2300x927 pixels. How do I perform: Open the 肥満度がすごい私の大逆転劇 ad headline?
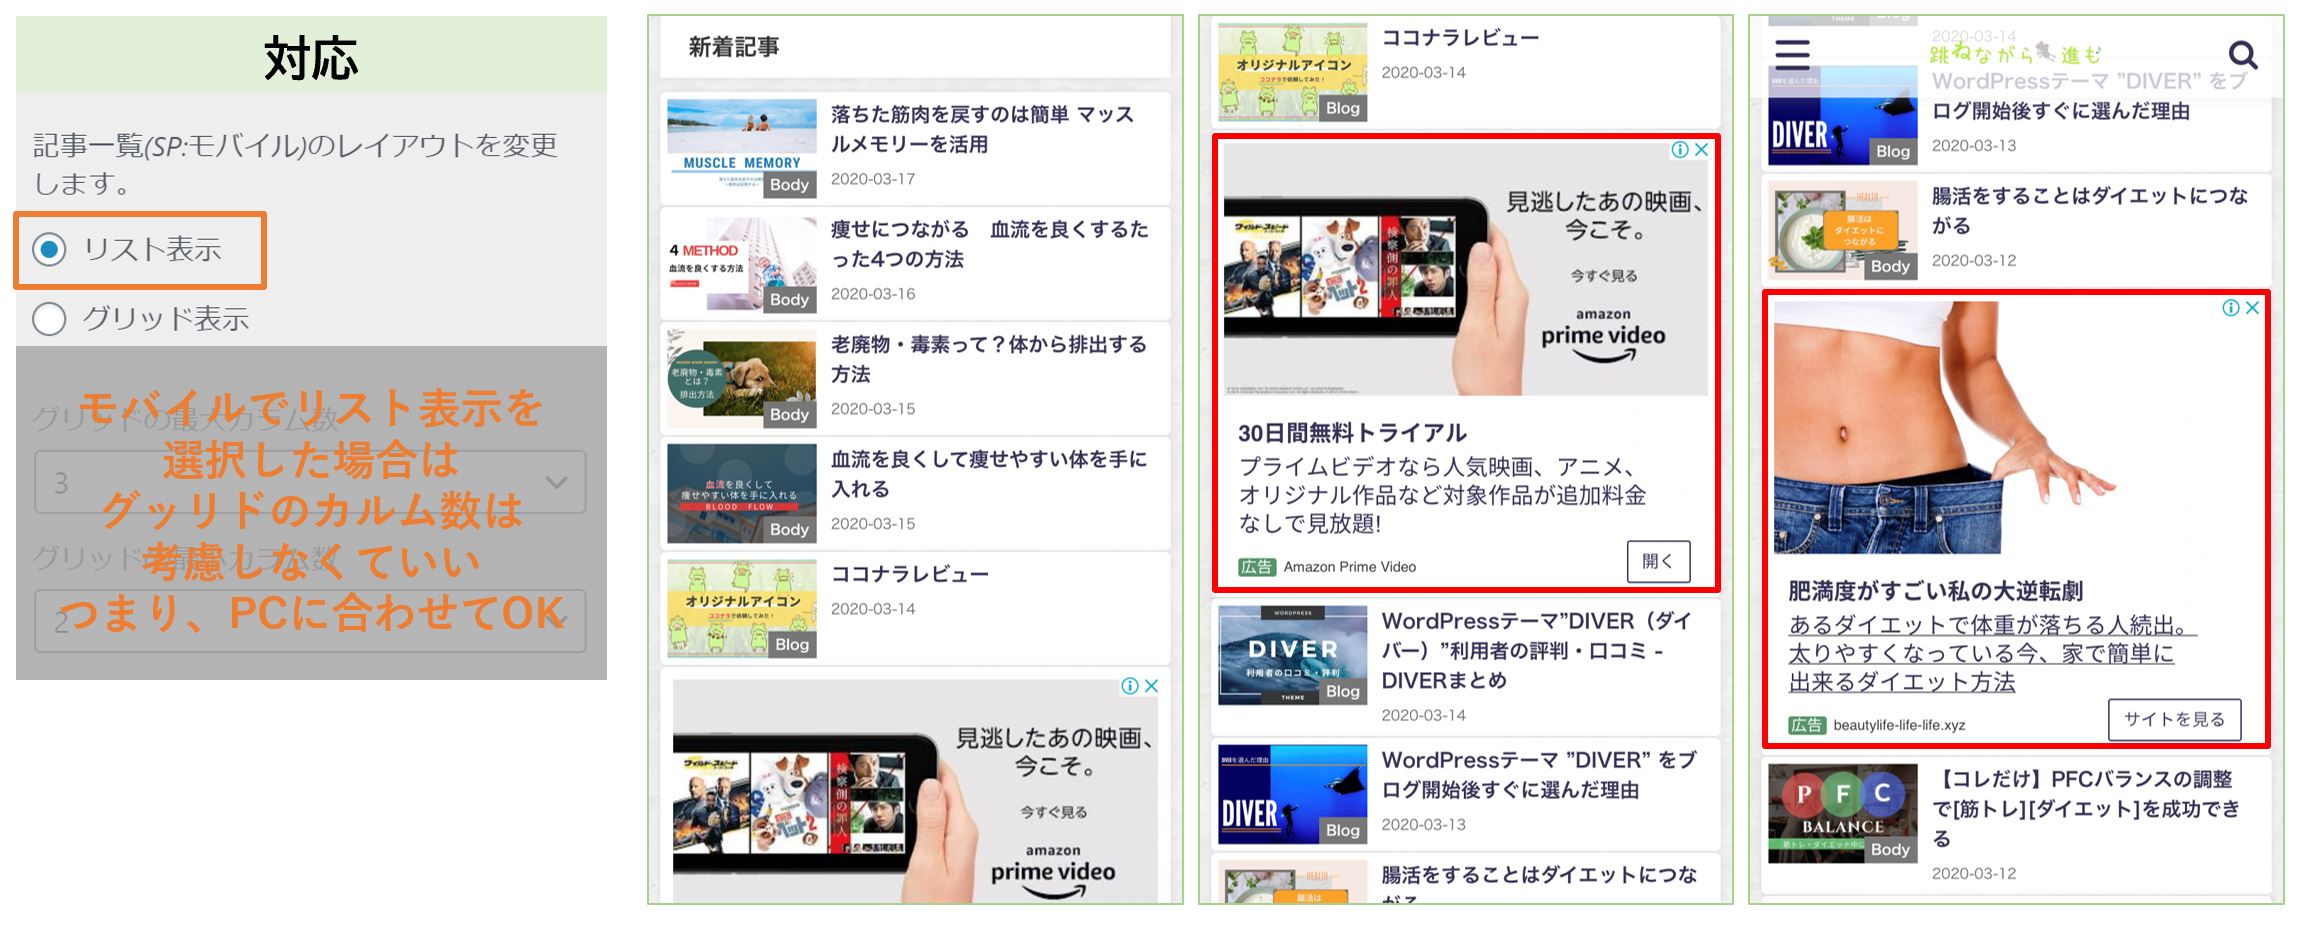pos(1935,591)
